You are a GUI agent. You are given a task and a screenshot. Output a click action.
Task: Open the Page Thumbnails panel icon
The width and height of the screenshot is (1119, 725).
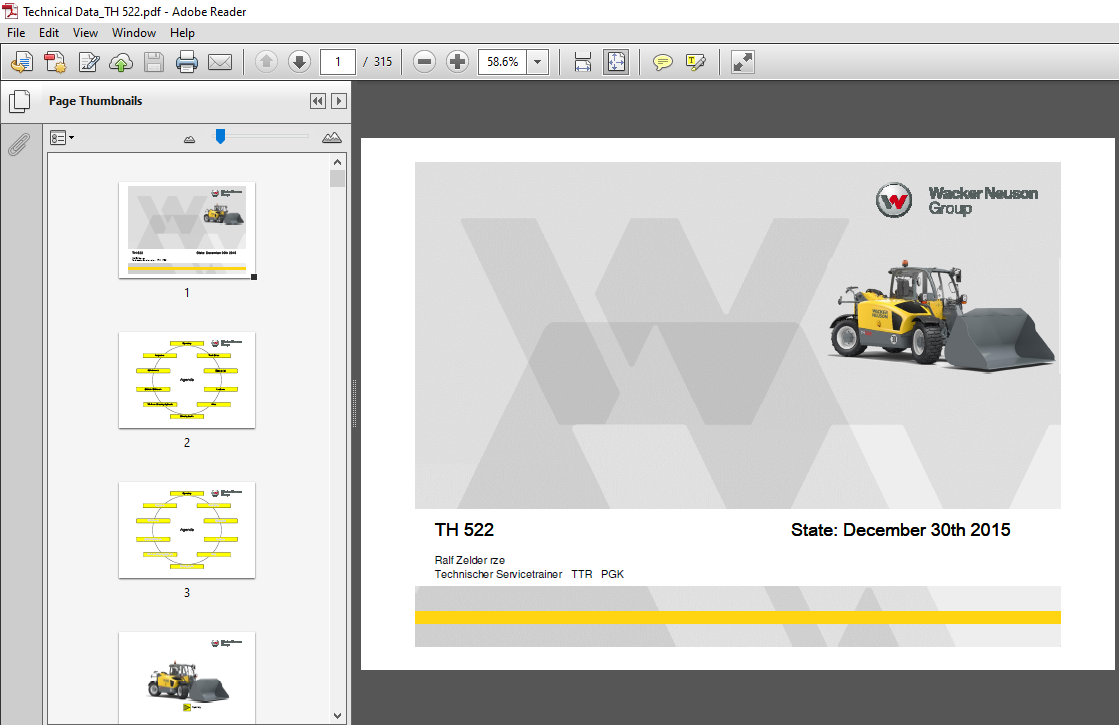pos(19,101)
